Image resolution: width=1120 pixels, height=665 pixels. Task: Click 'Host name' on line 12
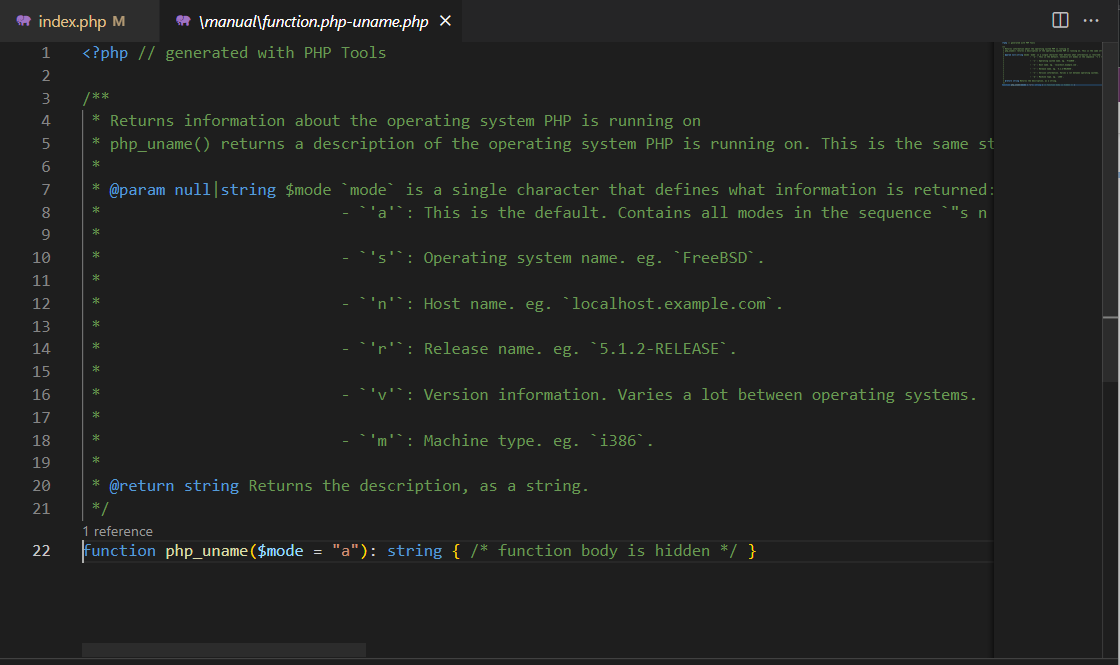click(466, 304)
